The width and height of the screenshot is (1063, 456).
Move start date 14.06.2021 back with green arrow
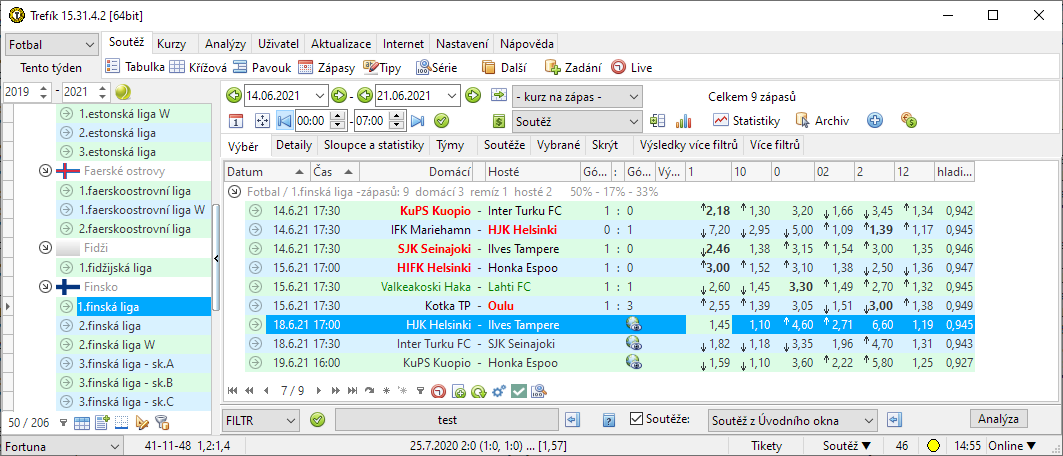234,95
